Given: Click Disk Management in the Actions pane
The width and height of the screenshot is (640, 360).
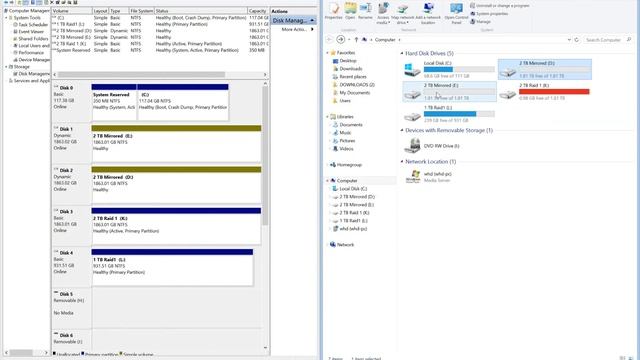Looking at the screenshot, I should [293, 20].
